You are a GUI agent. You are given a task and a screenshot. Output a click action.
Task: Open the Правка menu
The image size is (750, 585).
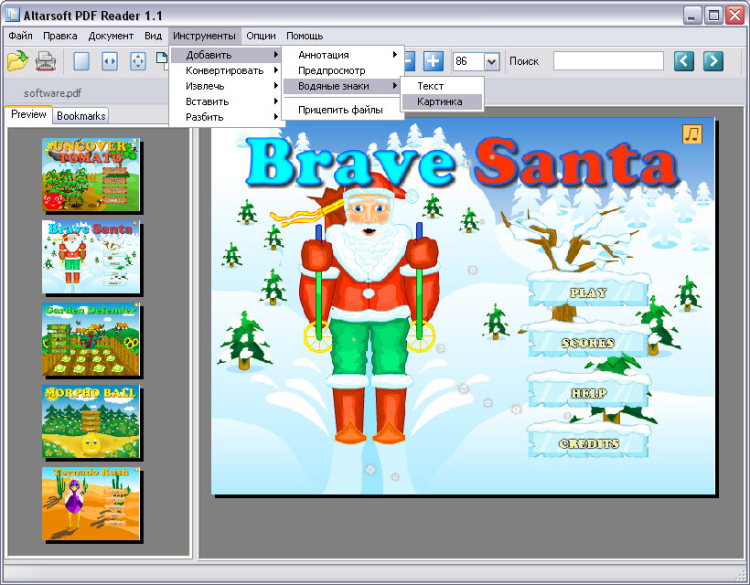pos(60,36)
